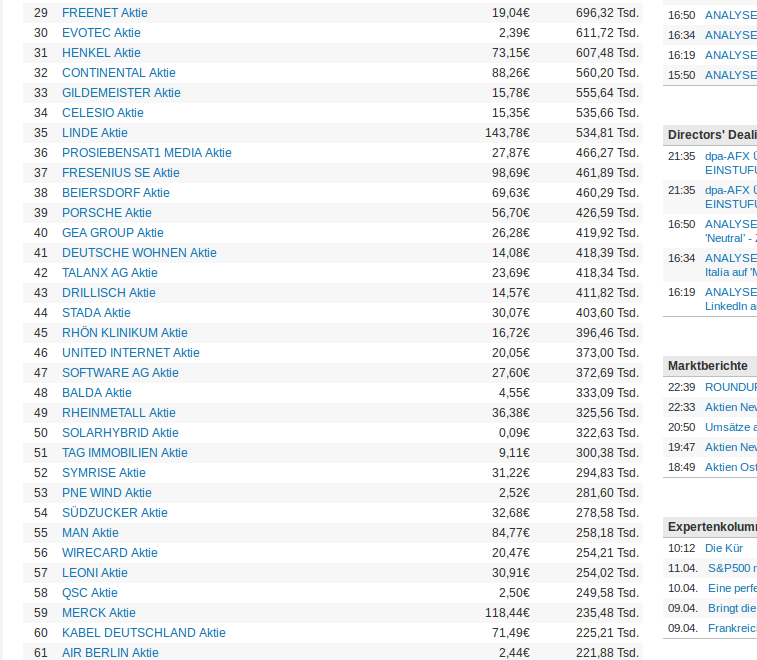This screenshot has height=660, width=757.
Task: Open the 'Frankreich' expert column
Action: [732, 629]
